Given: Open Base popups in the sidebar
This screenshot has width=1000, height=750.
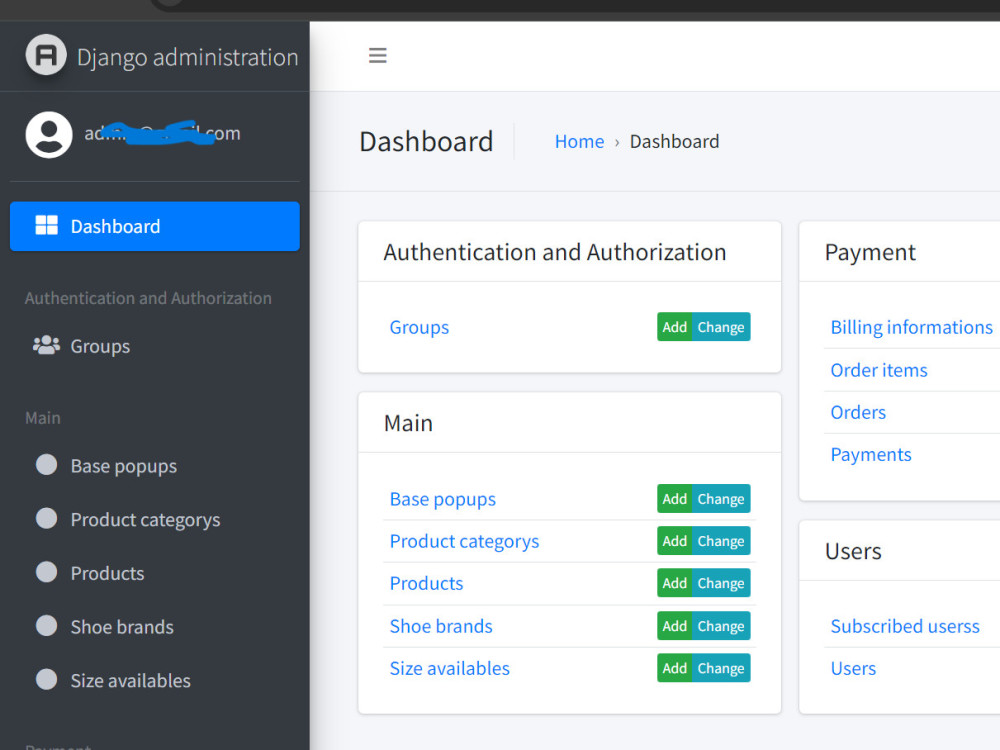Looking at the screenshot, I should 155,466.
